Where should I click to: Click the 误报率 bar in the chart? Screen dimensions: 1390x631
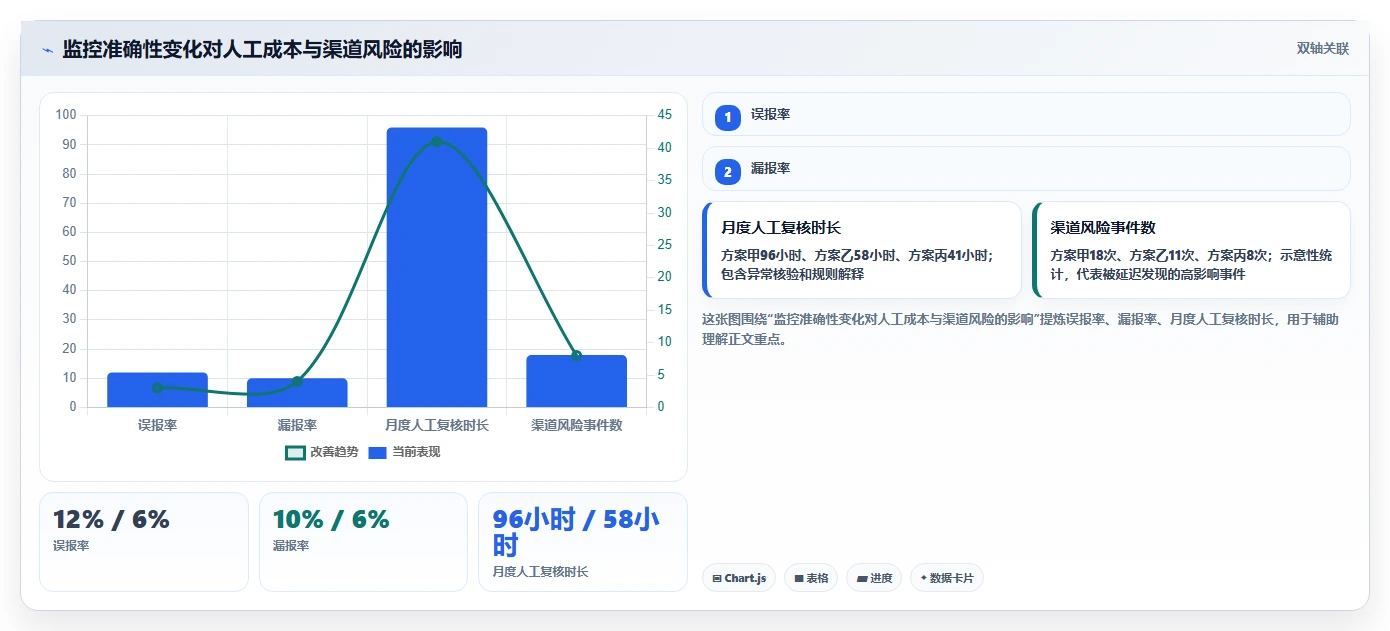[x=157, y=390]
